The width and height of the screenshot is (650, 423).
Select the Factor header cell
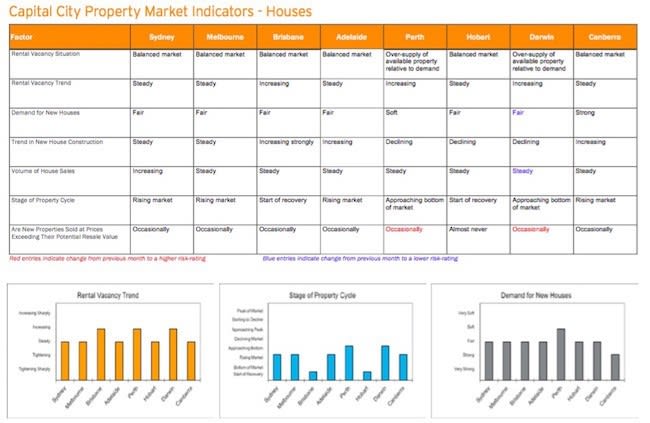[21, 35]
